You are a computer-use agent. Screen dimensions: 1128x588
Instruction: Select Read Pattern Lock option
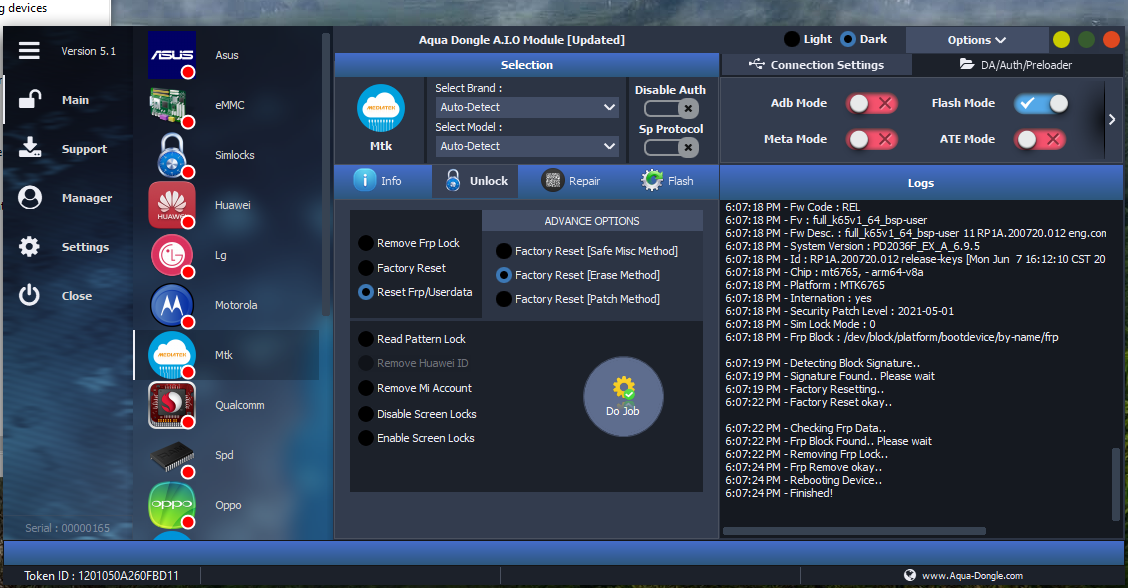(x=412, y=339)
